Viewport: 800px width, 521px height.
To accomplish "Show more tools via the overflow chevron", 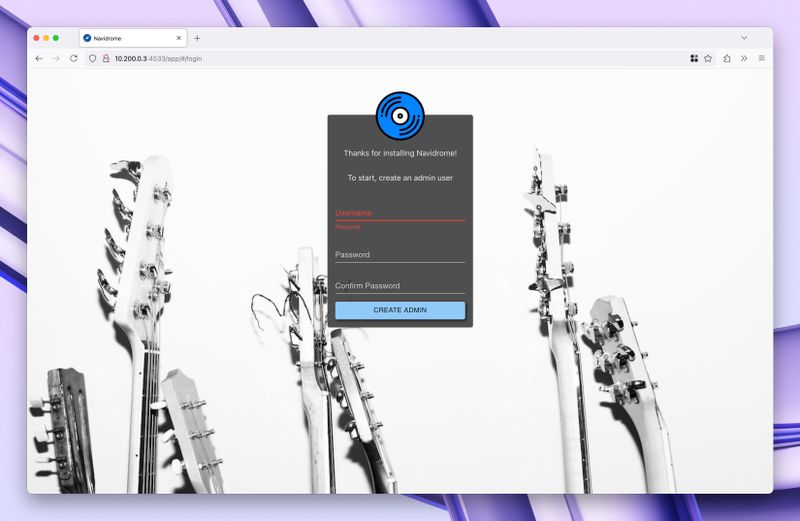I will point(744,58).
